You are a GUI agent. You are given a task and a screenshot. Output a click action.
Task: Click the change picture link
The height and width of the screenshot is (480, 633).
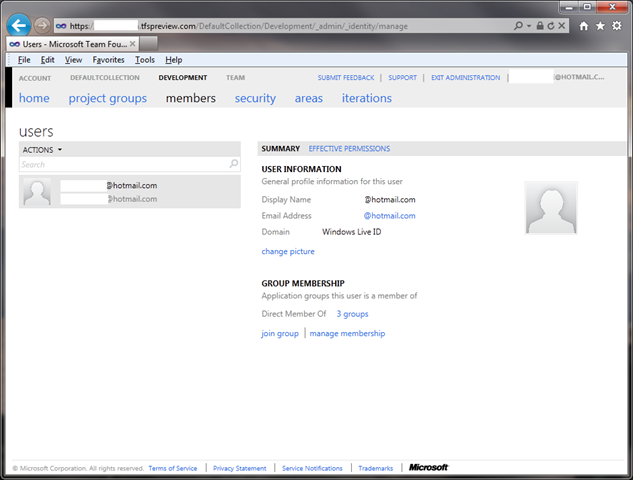[288, 251]
